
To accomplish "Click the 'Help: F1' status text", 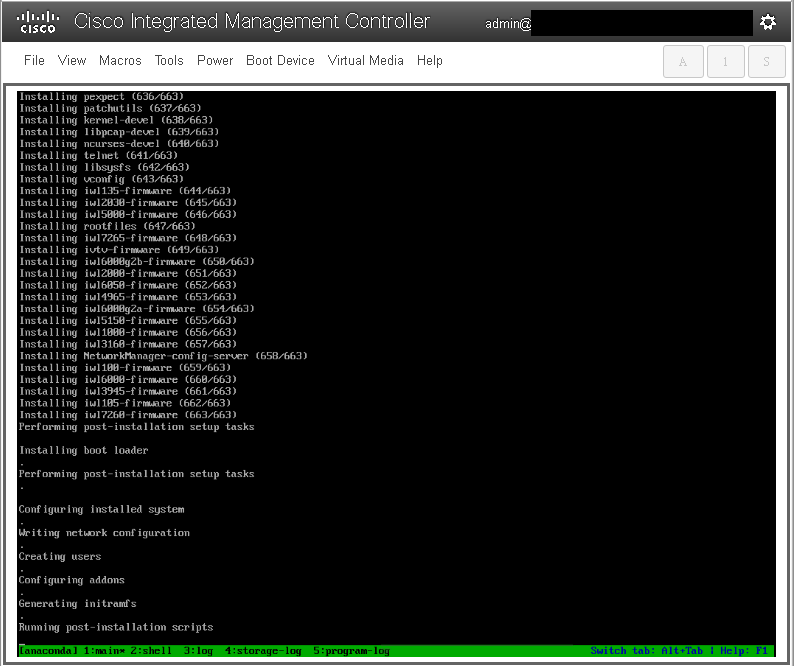I will tap(744, 651).
